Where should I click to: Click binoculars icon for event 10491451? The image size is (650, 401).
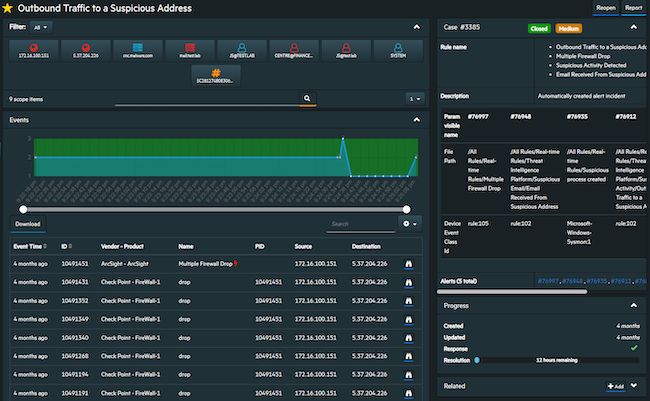[409, 265]
